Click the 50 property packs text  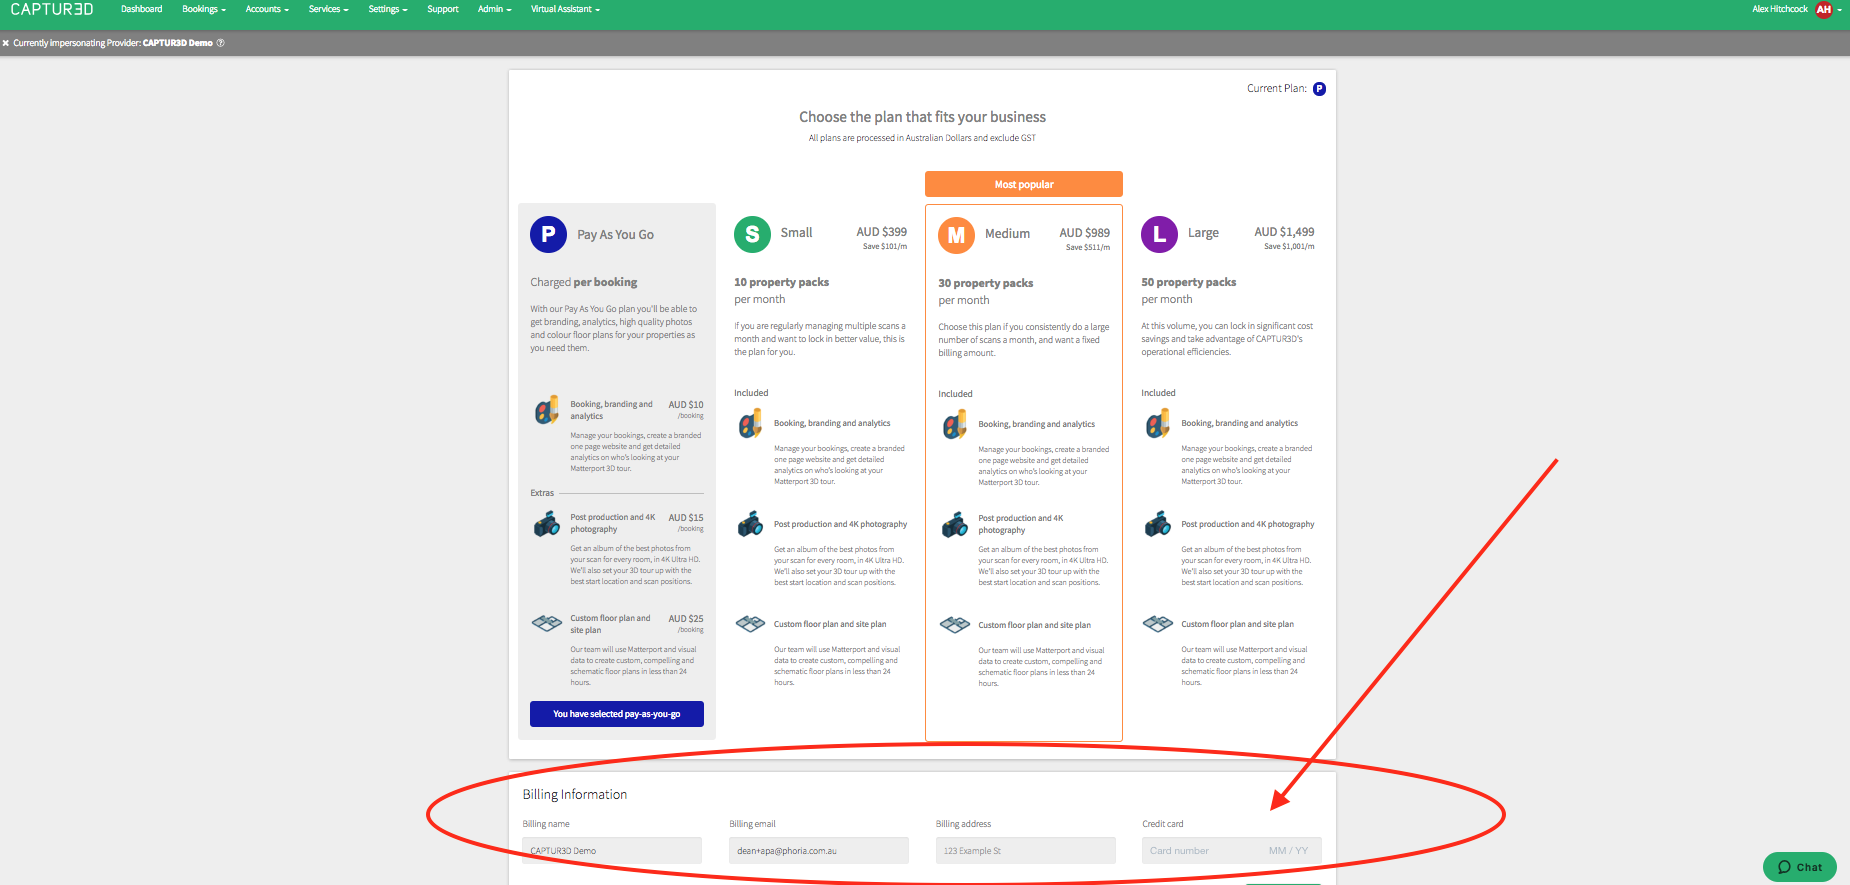tap(1189, 282)
